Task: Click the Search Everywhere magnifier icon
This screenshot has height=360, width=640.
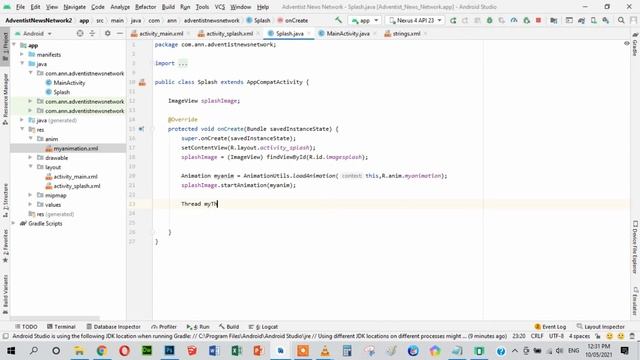Action: (x=621, y=20)
